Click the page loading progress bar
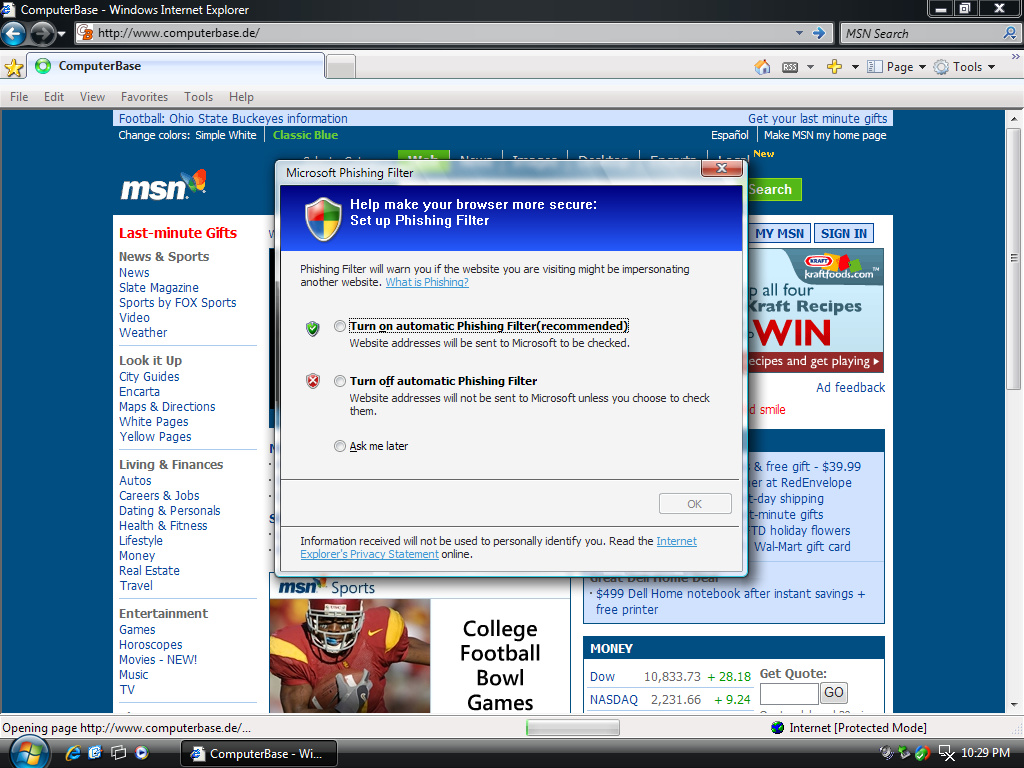This screenshot has height=768, width=1024. point(573,728)
